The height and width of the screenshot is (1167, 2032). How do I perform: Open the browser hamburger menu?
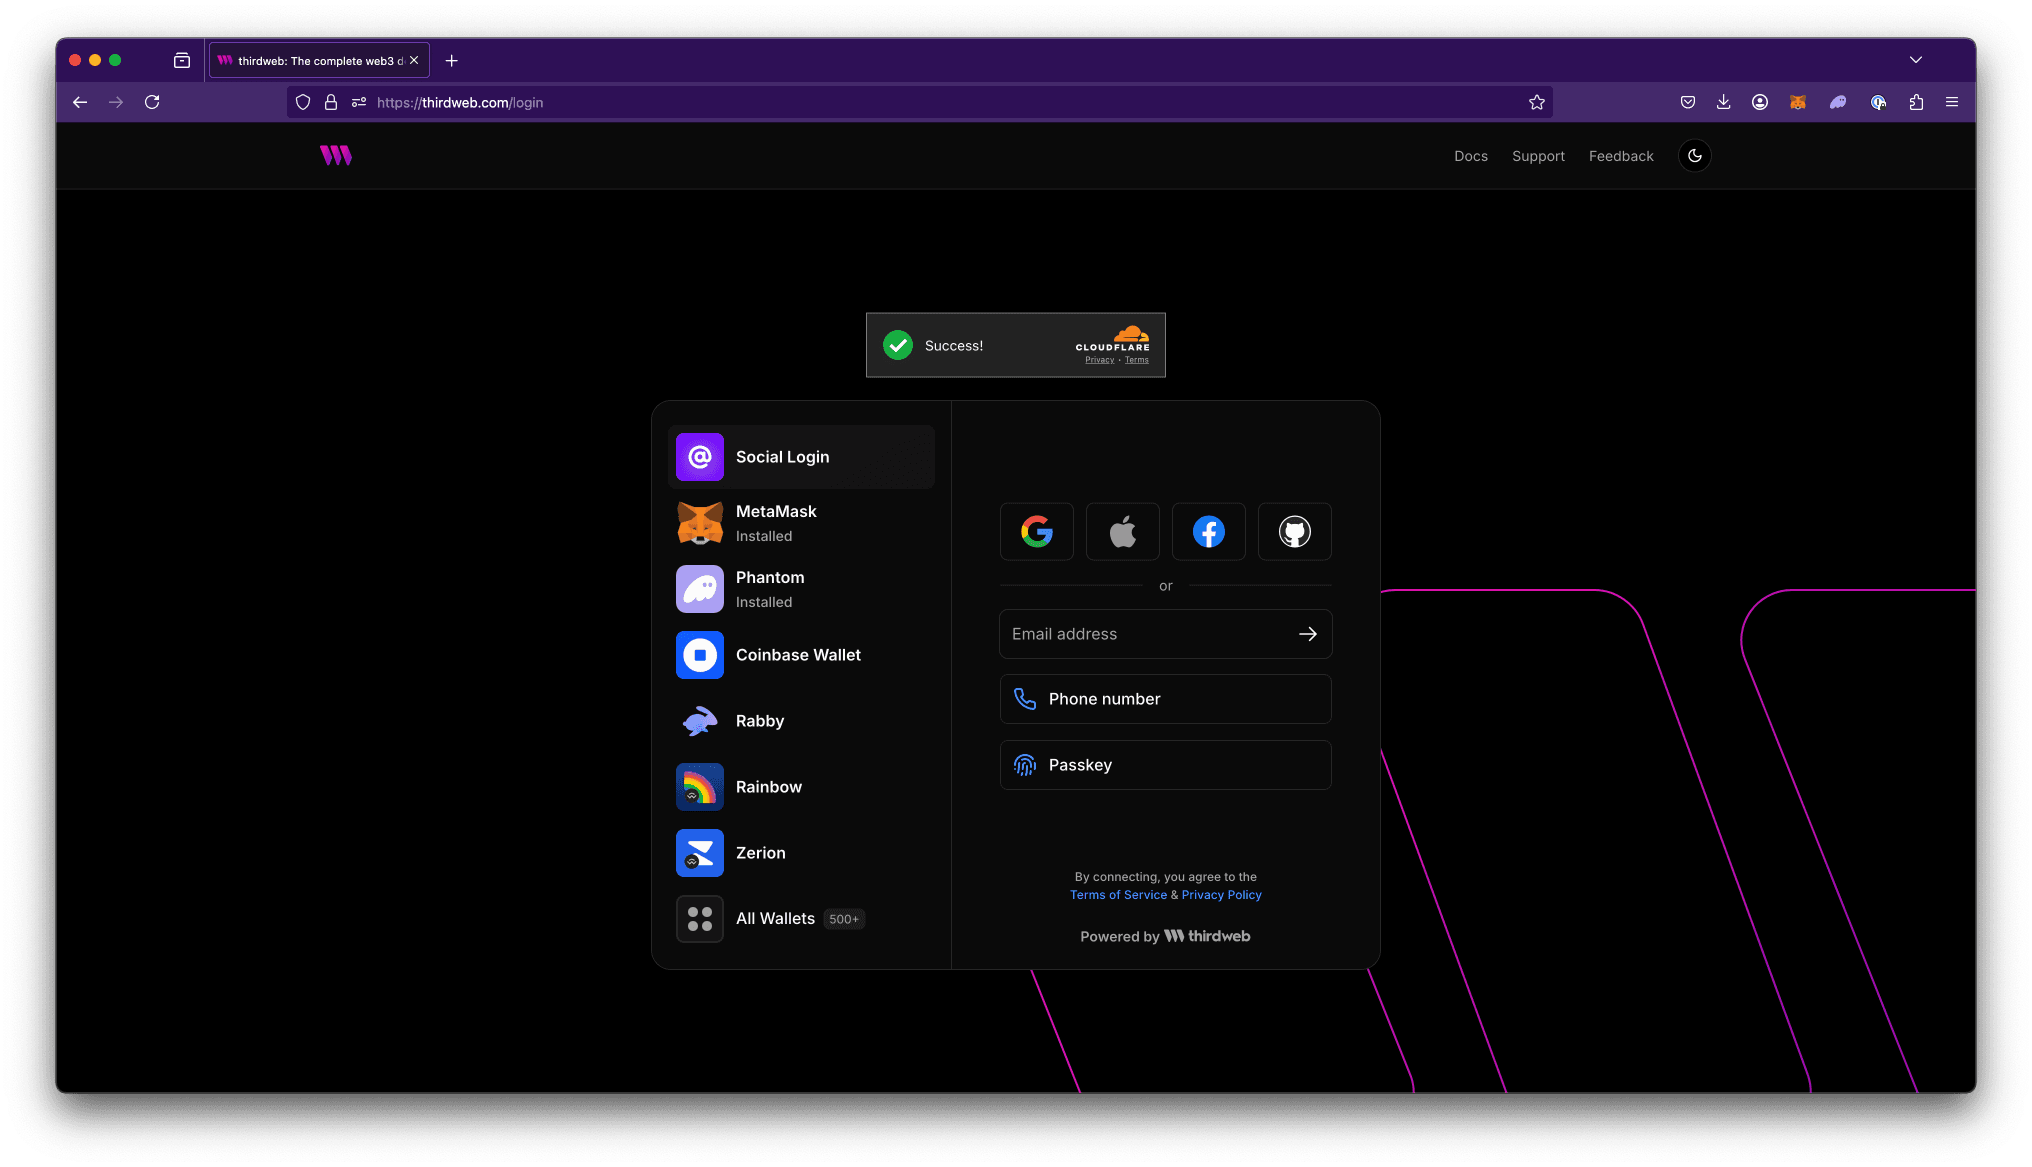[1952, 102]
